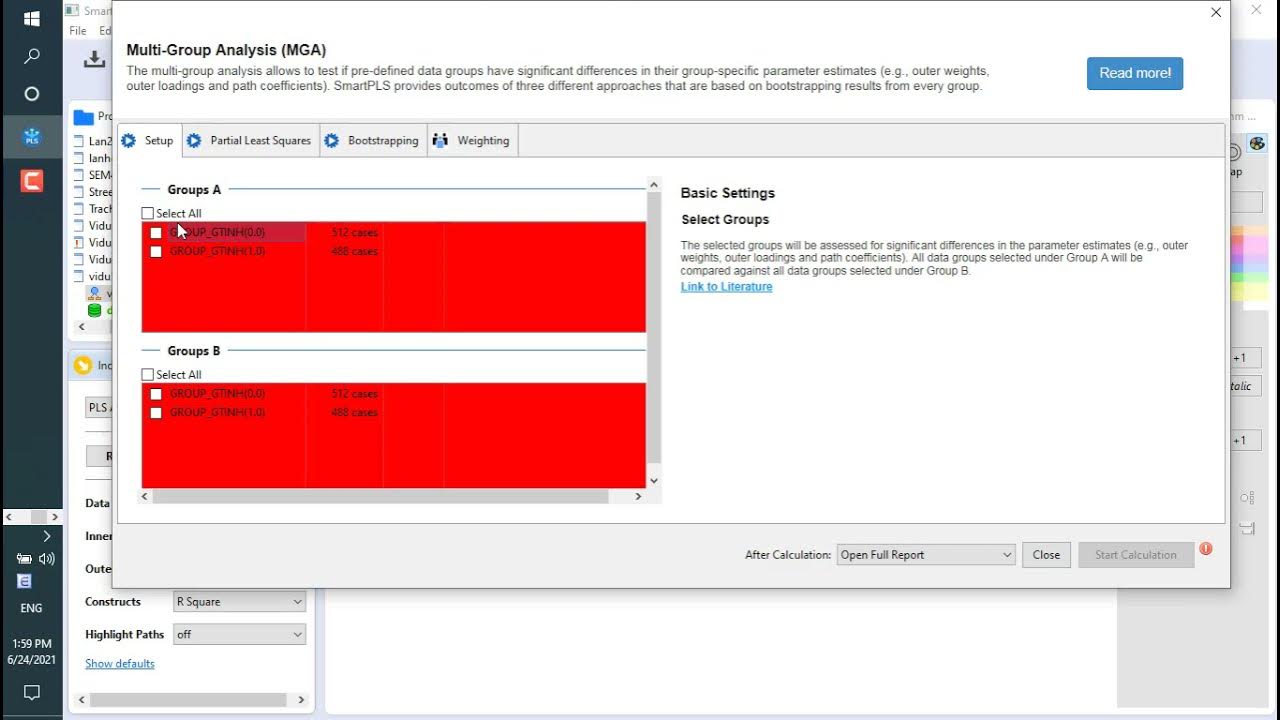Switch to SmartPLS taskbar icon

[x=31, y=137]
